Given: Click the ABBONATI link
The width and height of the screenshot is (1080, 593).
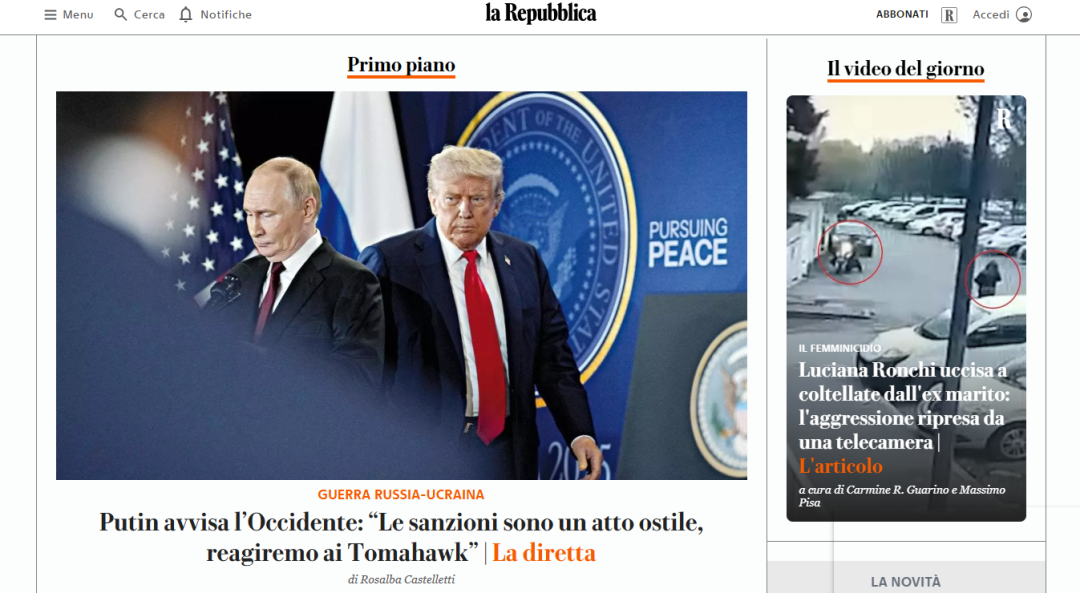Looking at the screenshot, I should (902, 14).
